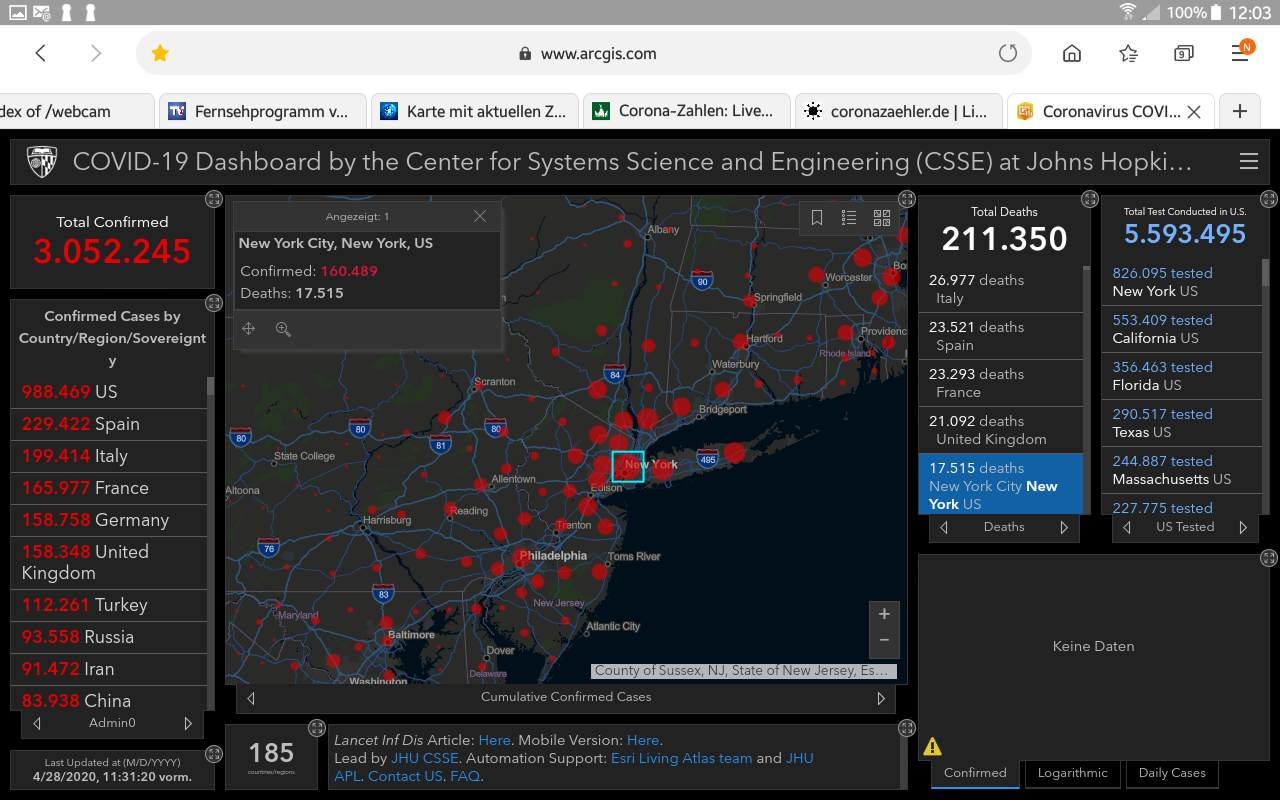Next map layer arrow beside Cumulative Confirmed Cases
The image size is (1280, 800).
(x=881, y=698)
